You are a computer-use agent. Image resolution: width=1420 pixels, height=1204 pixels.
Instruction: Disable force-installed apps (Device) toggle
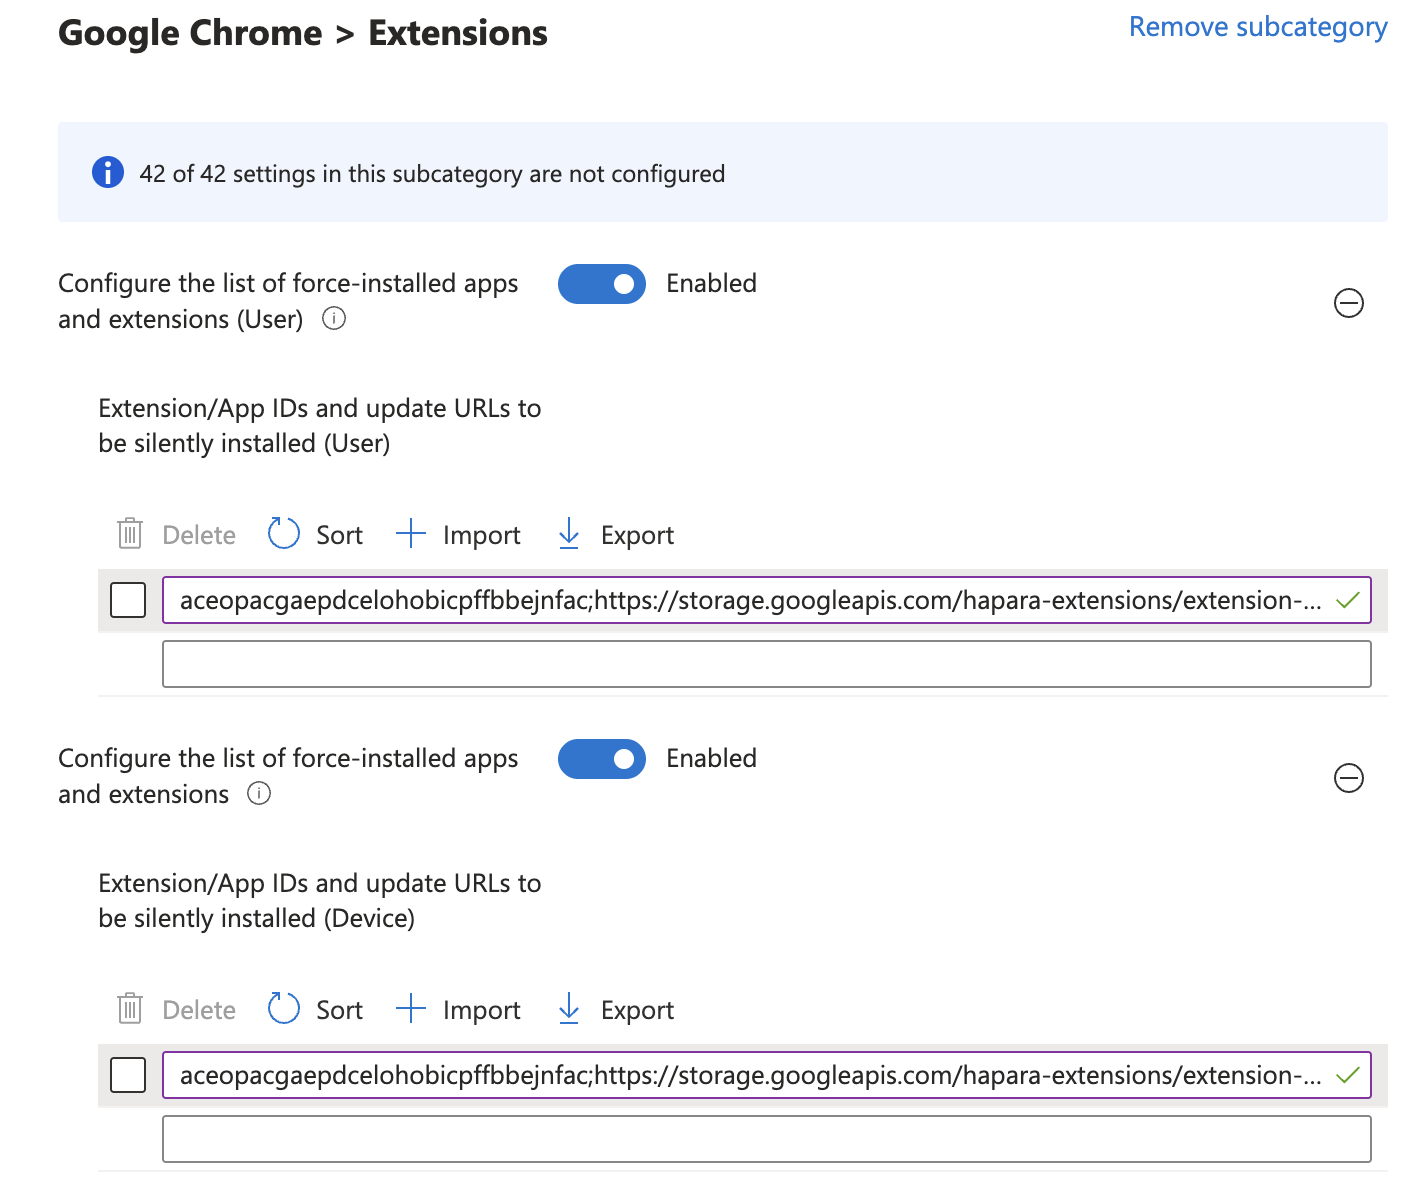click(x=602, y=759)
